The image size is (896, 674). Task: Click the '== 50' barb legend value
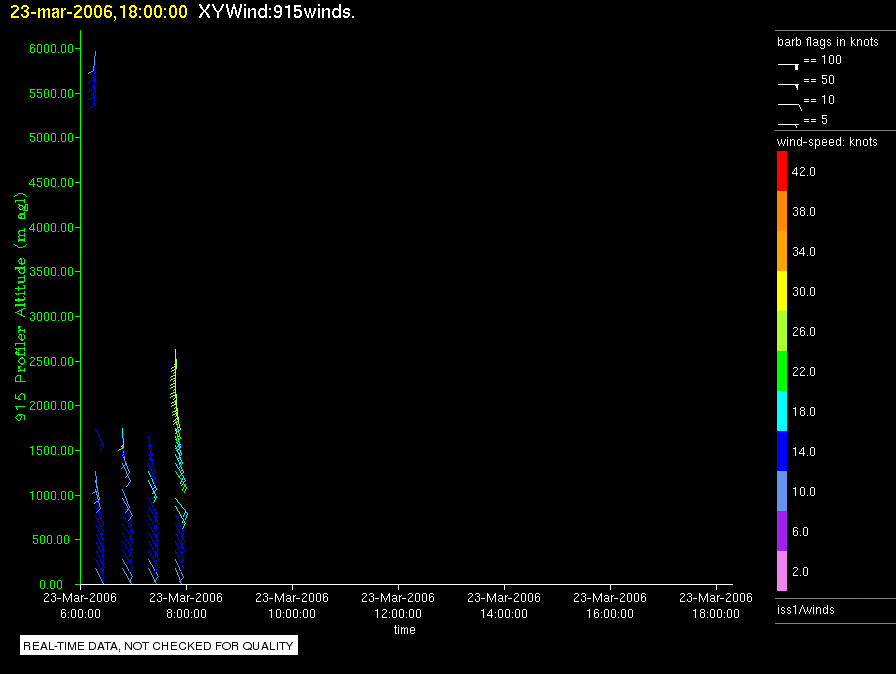819,80
